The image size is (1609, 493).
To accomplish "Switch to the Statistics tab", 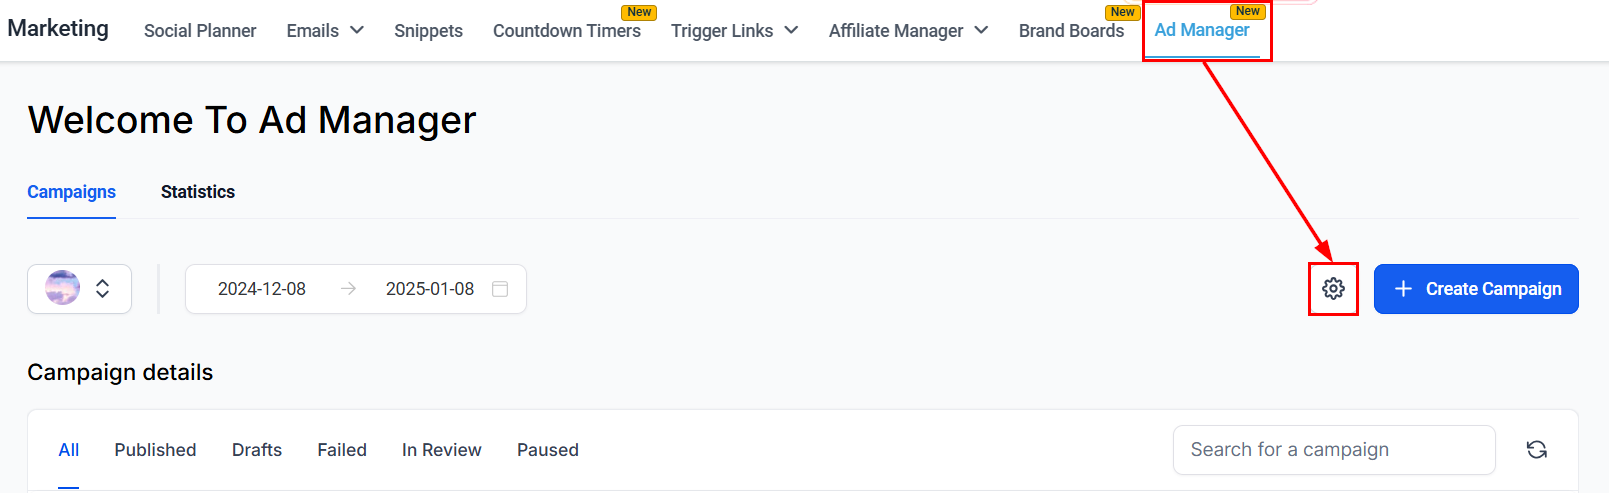I will 198,192.
